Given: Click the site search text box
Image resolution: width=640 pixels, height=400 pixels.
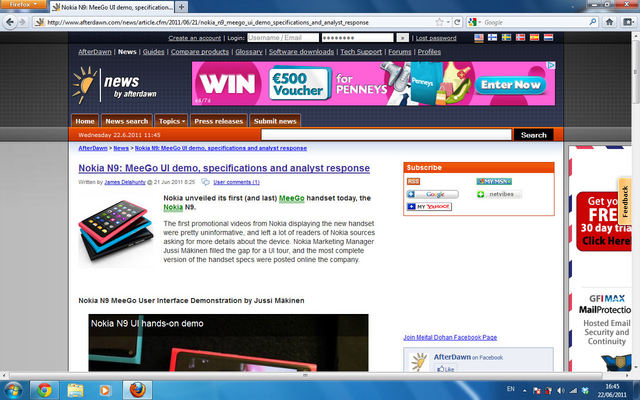Looking at the screenshot, I should [386, 135].
